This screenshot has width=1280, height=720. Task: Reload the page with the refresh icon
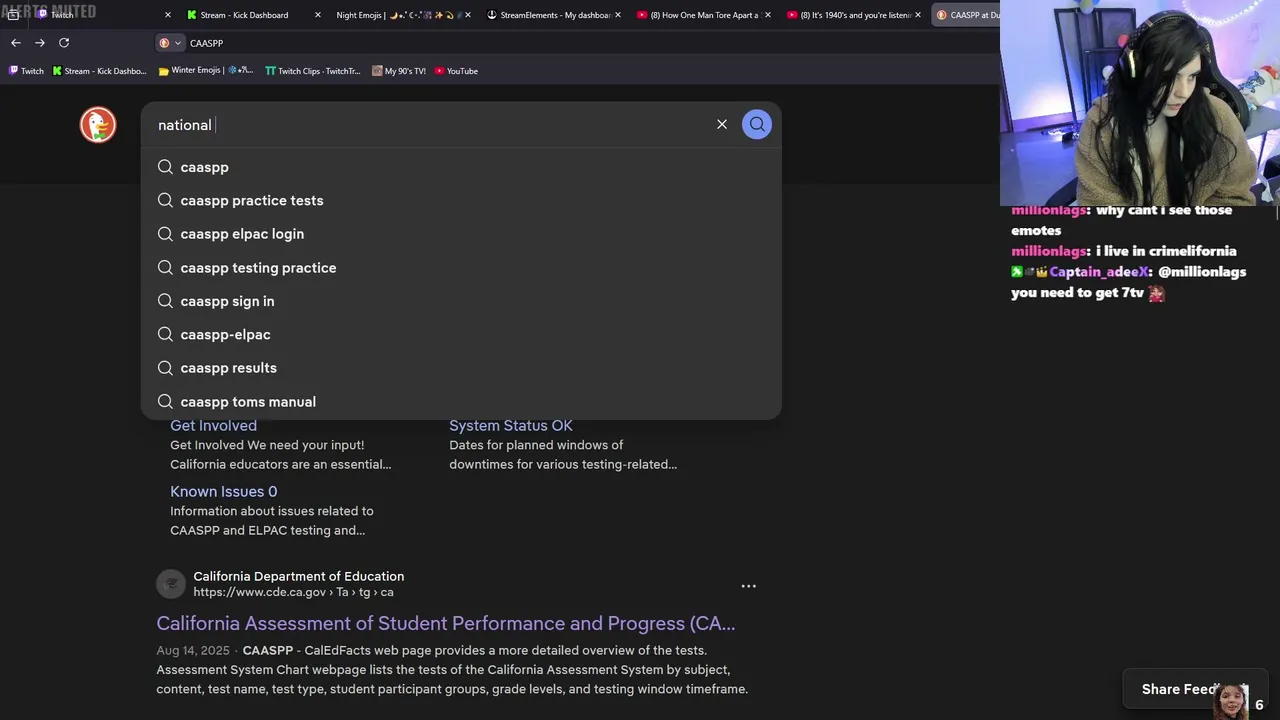[64, 43]
